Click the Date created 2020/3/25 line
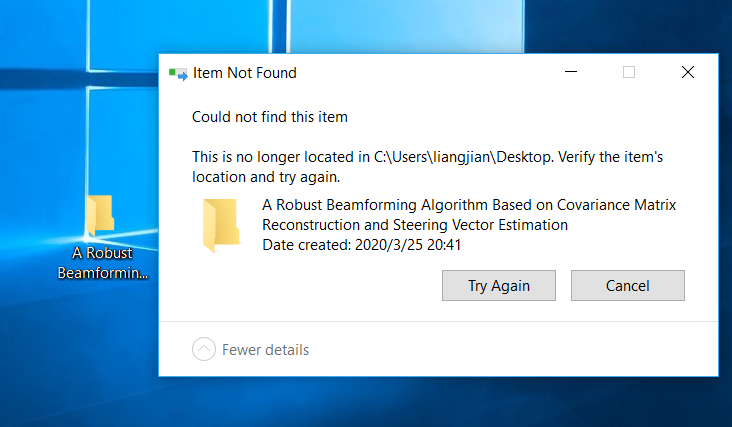 pos(361,245)
